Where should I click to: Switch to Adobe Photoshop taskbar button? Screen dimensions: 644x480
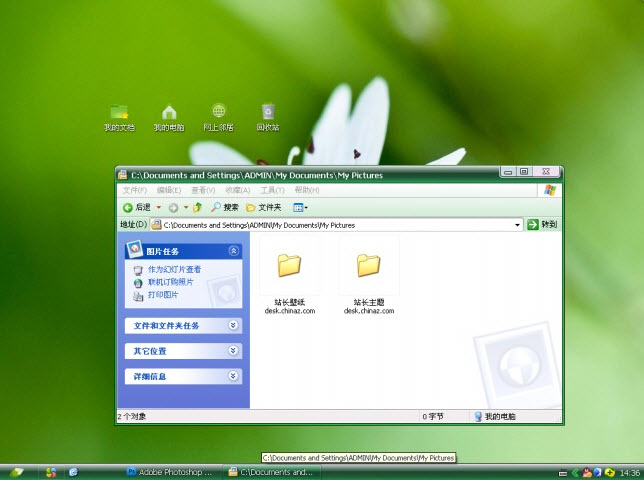click(x=172, y=472)
